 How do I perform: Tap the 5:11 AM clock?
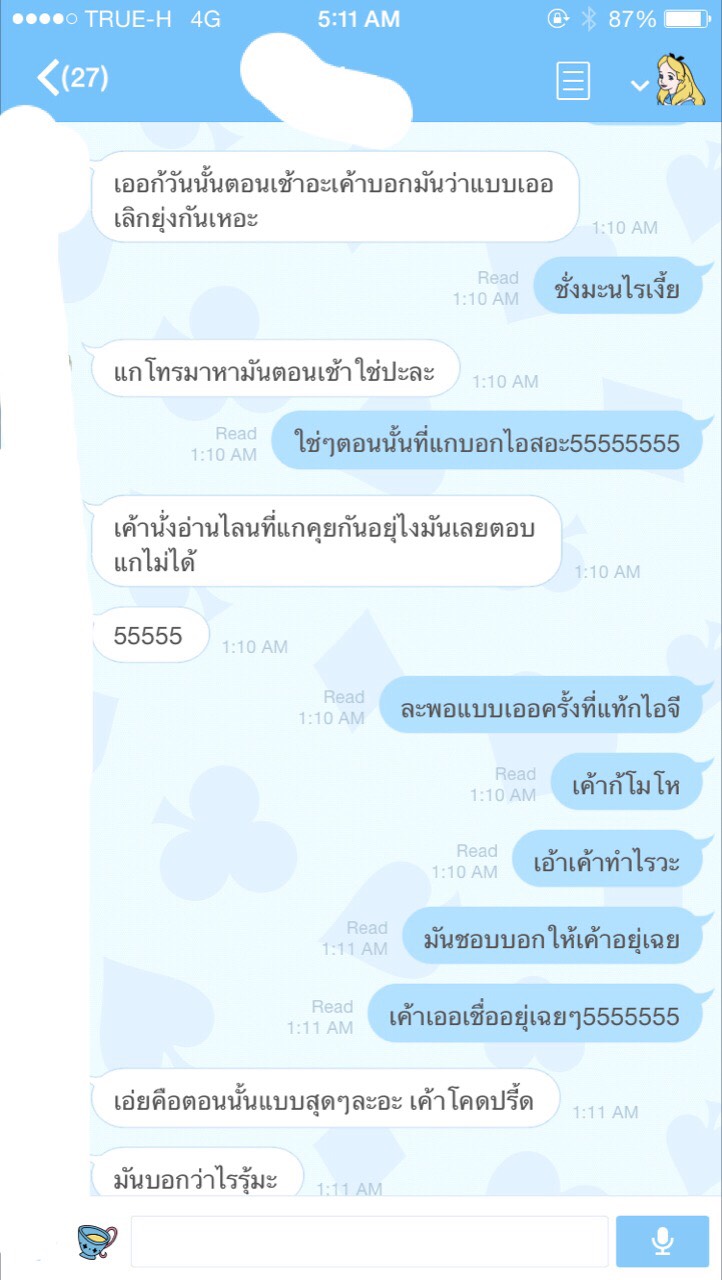358,18
